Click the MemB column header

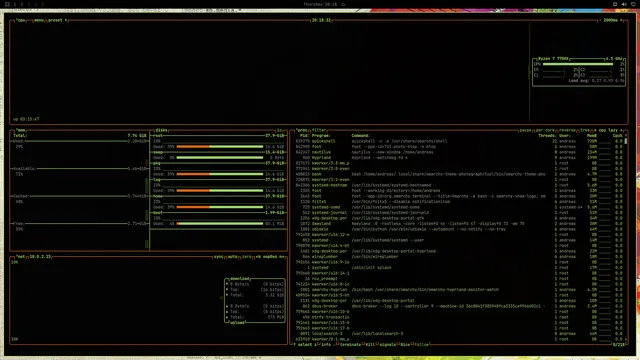[x=591, y=136]
